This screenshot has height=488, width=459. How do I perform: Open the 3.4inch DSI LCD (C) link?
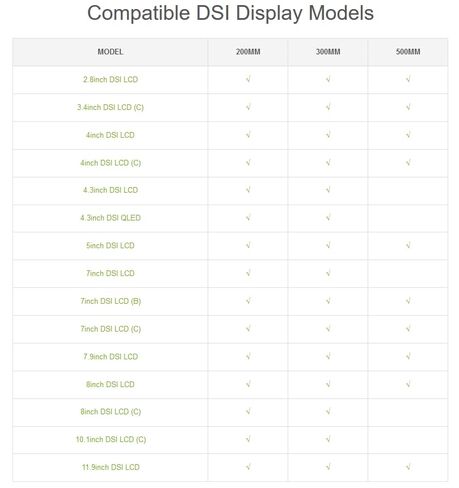[x=110, y=107]
